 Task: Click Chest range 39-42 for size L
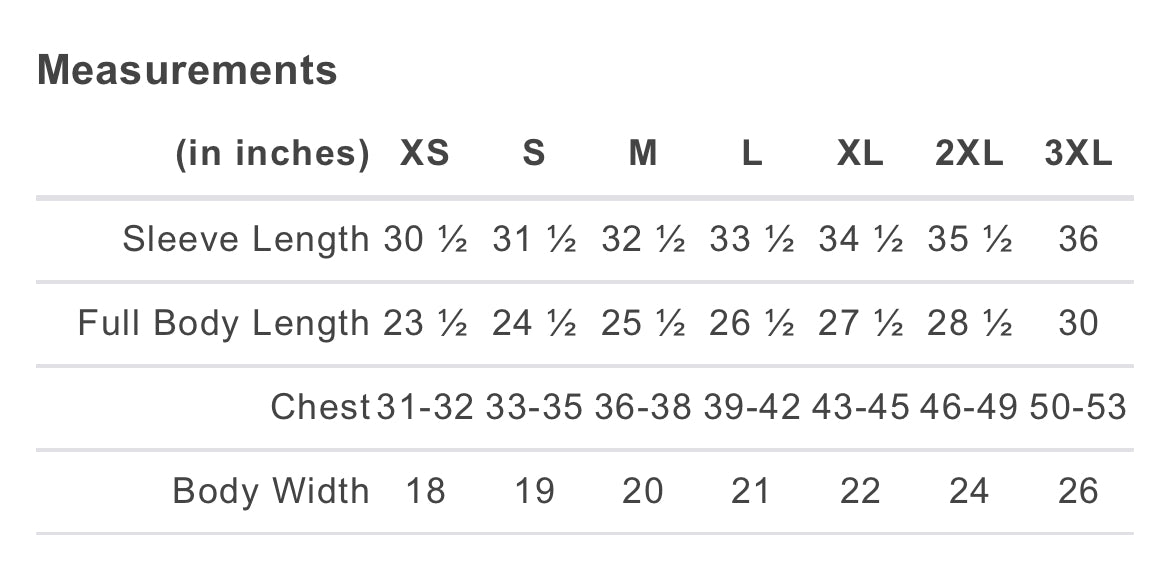pyautogui.click(x=752, y=408)
